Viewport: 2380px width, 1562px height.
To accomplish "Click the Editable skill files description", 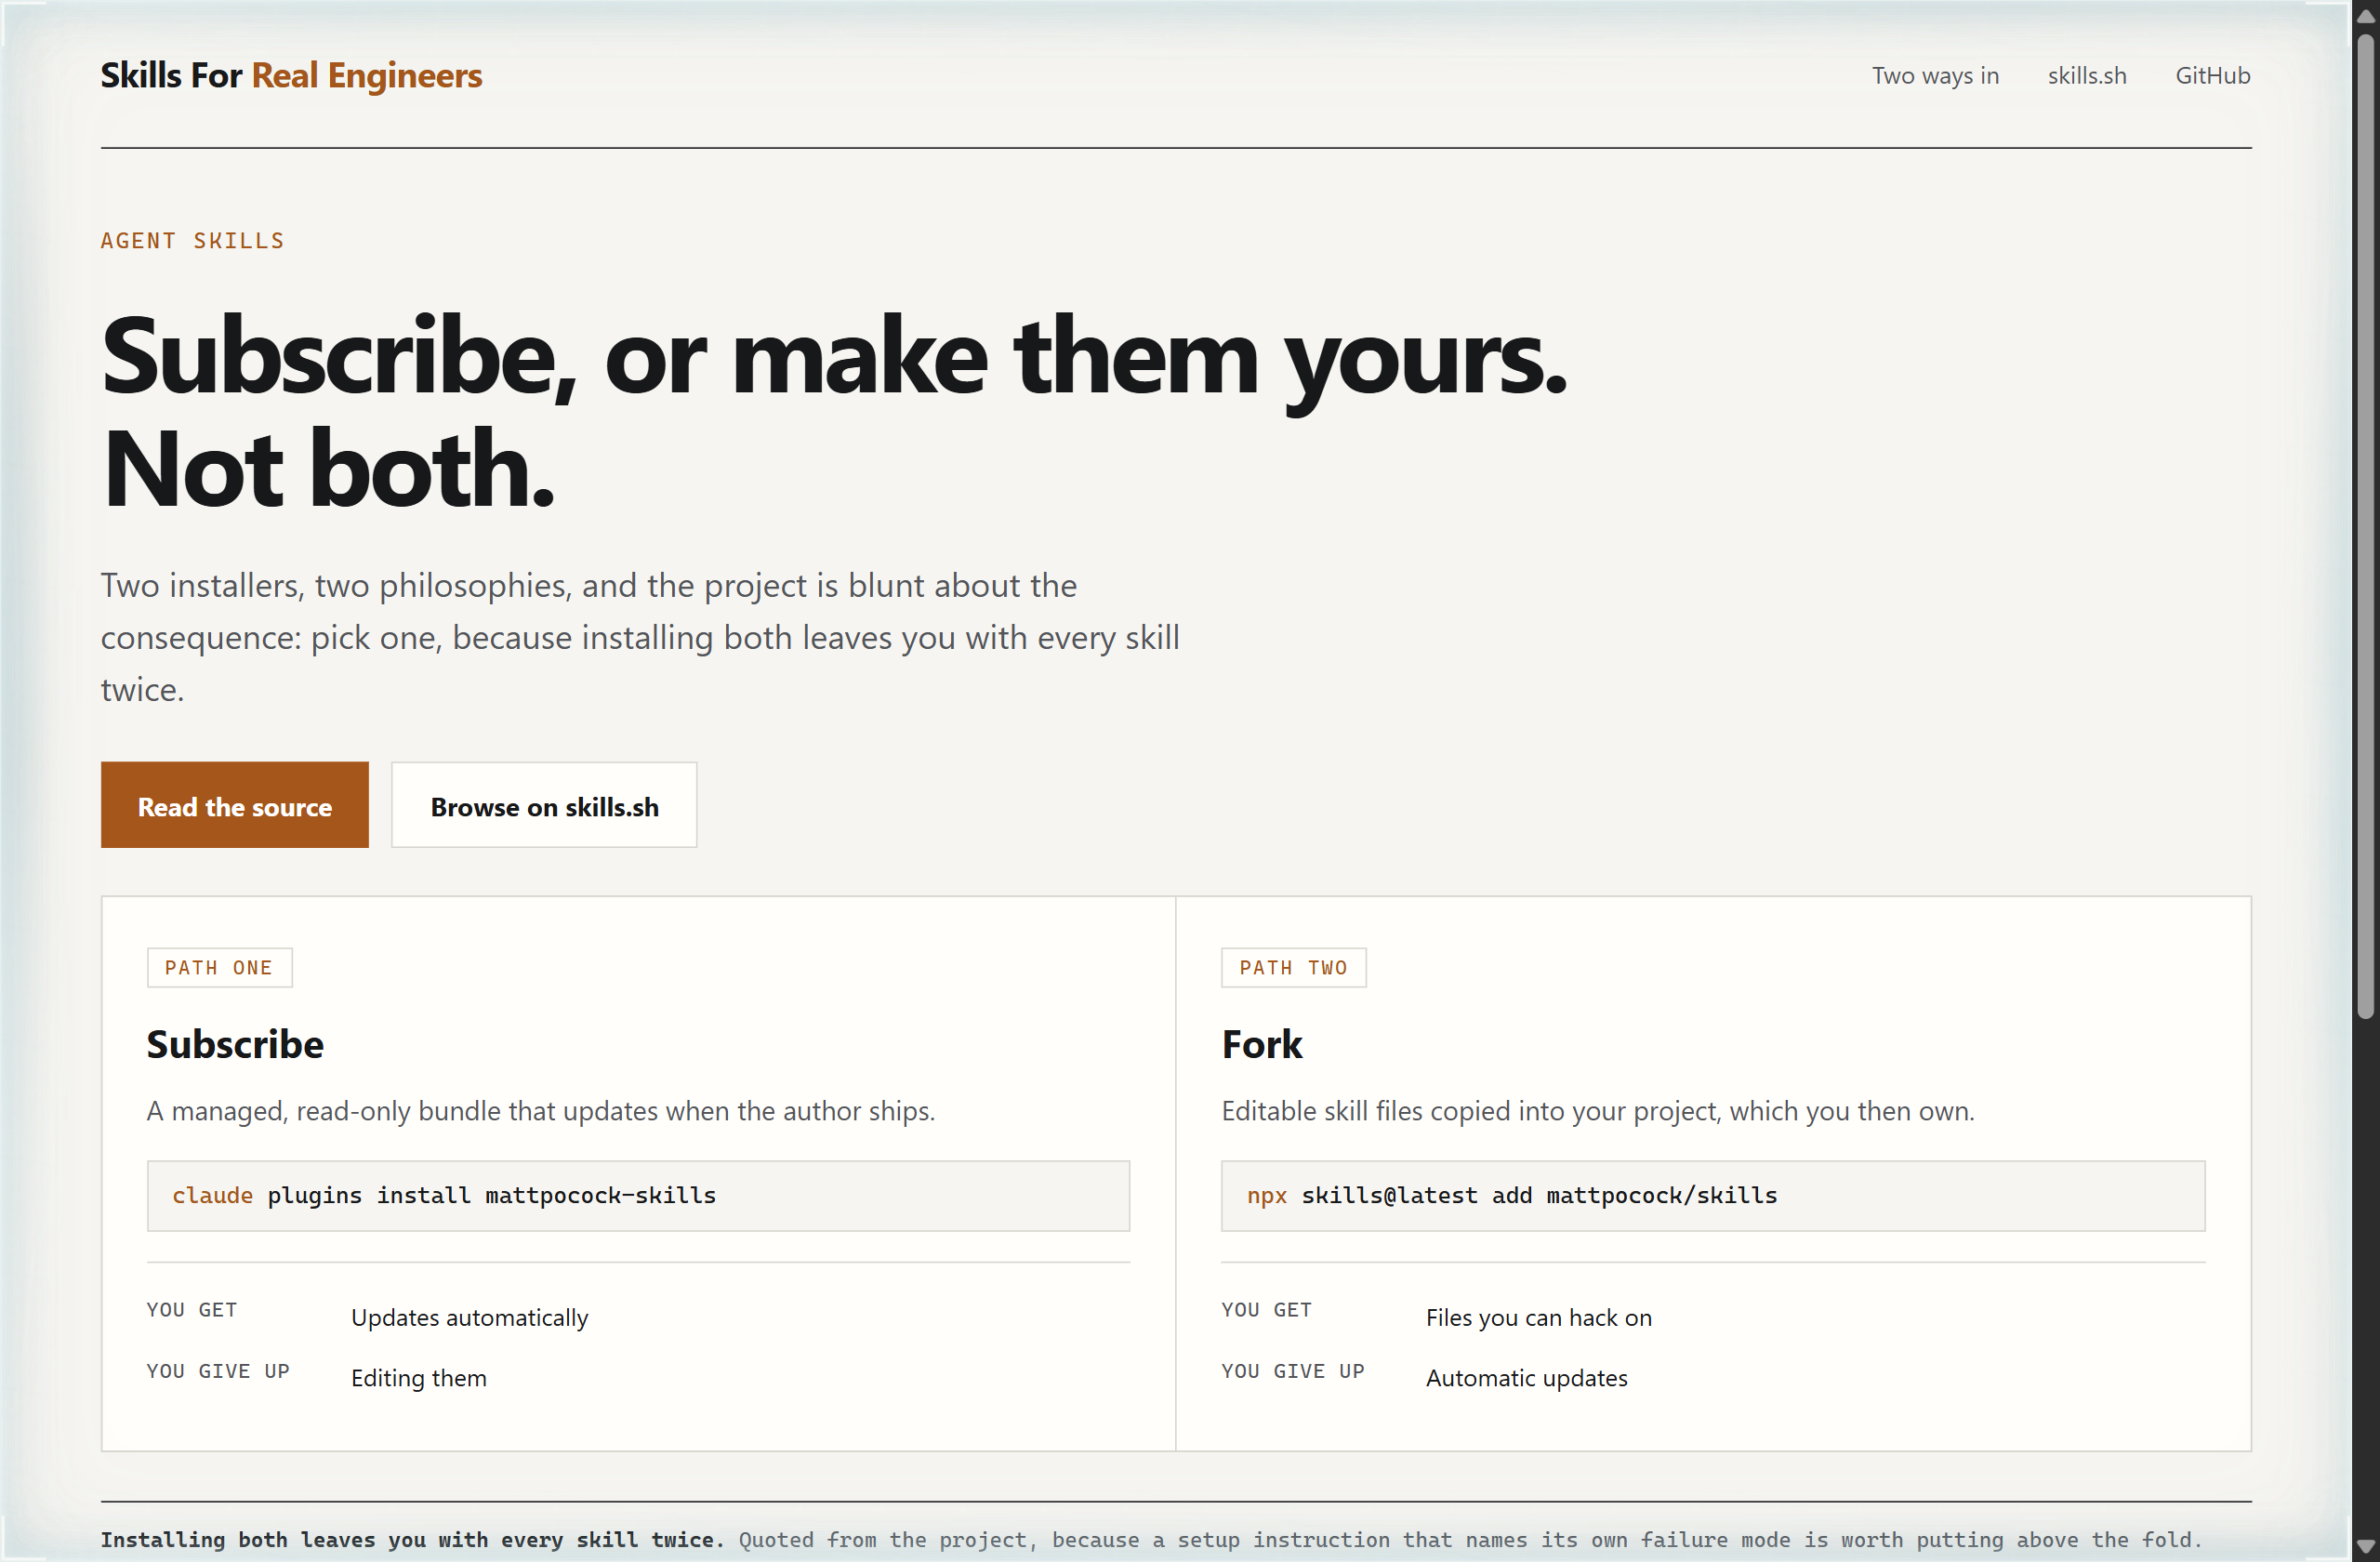I will (x=1597, y=1111).
